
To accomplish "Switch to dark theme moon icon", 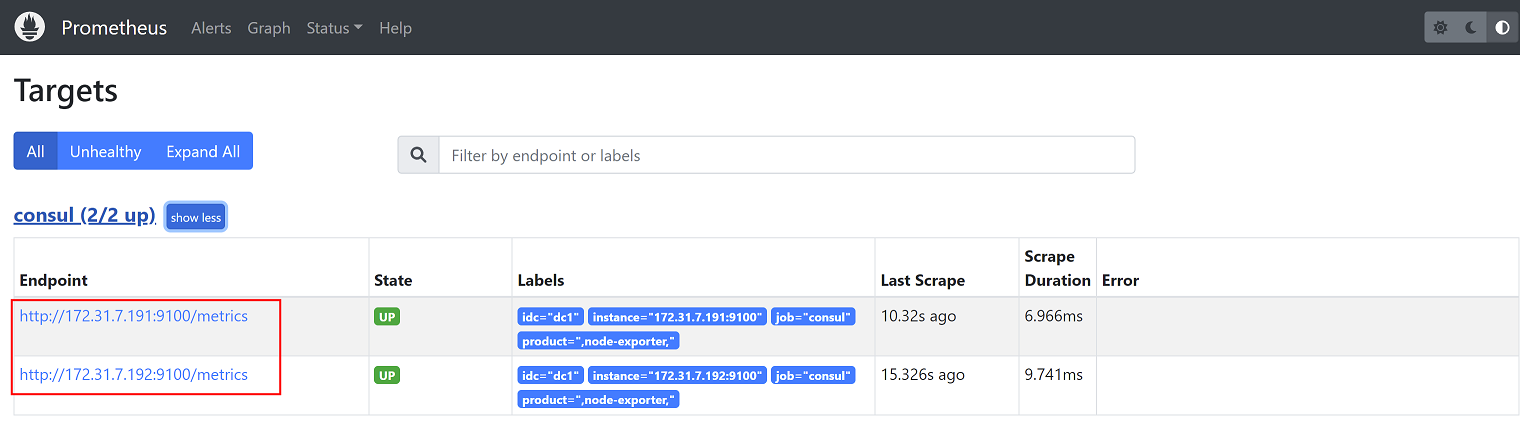I will point(1471,28).
